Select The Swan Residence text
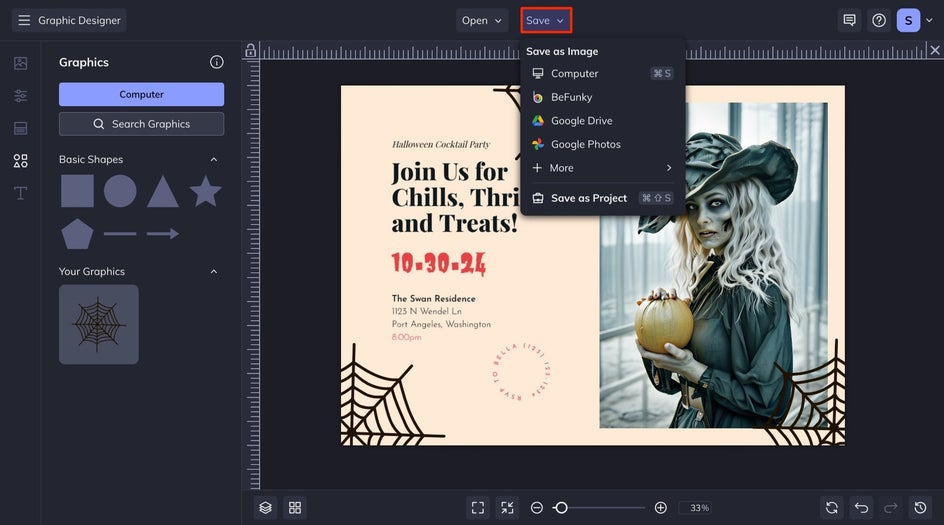 click(x=433, y=298)
